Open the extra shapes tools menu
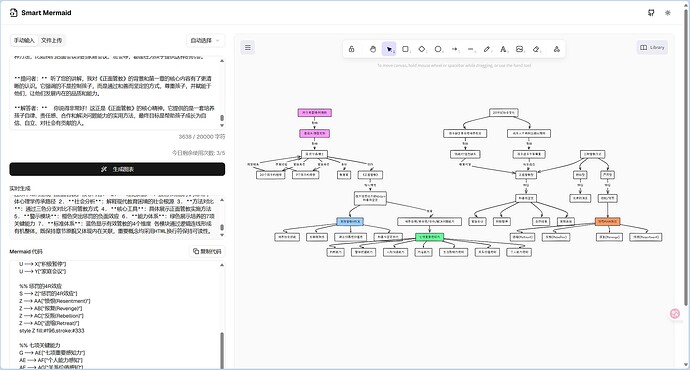The image size is (690, 370). (x=557, y=49)
